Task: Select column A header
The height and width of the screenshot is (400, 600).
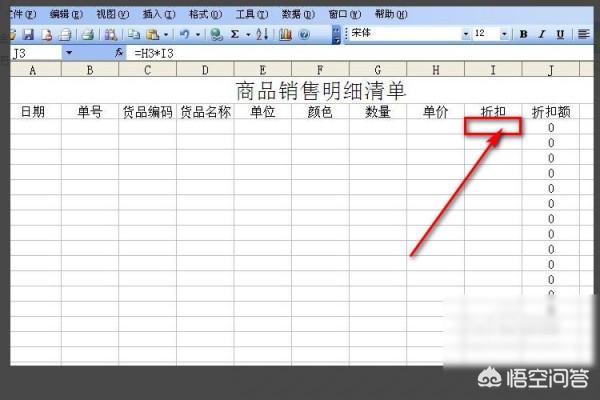Action: point(36,70)
